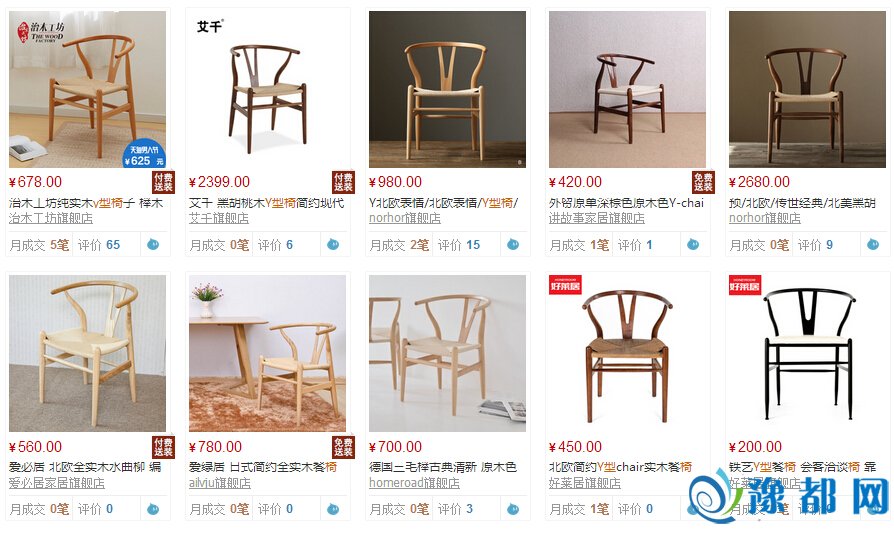The height and width of the screenshot is (536, 894).
Task: Click the chat icon under the ¥780.00 chair
Action: (x=333, y=509)
